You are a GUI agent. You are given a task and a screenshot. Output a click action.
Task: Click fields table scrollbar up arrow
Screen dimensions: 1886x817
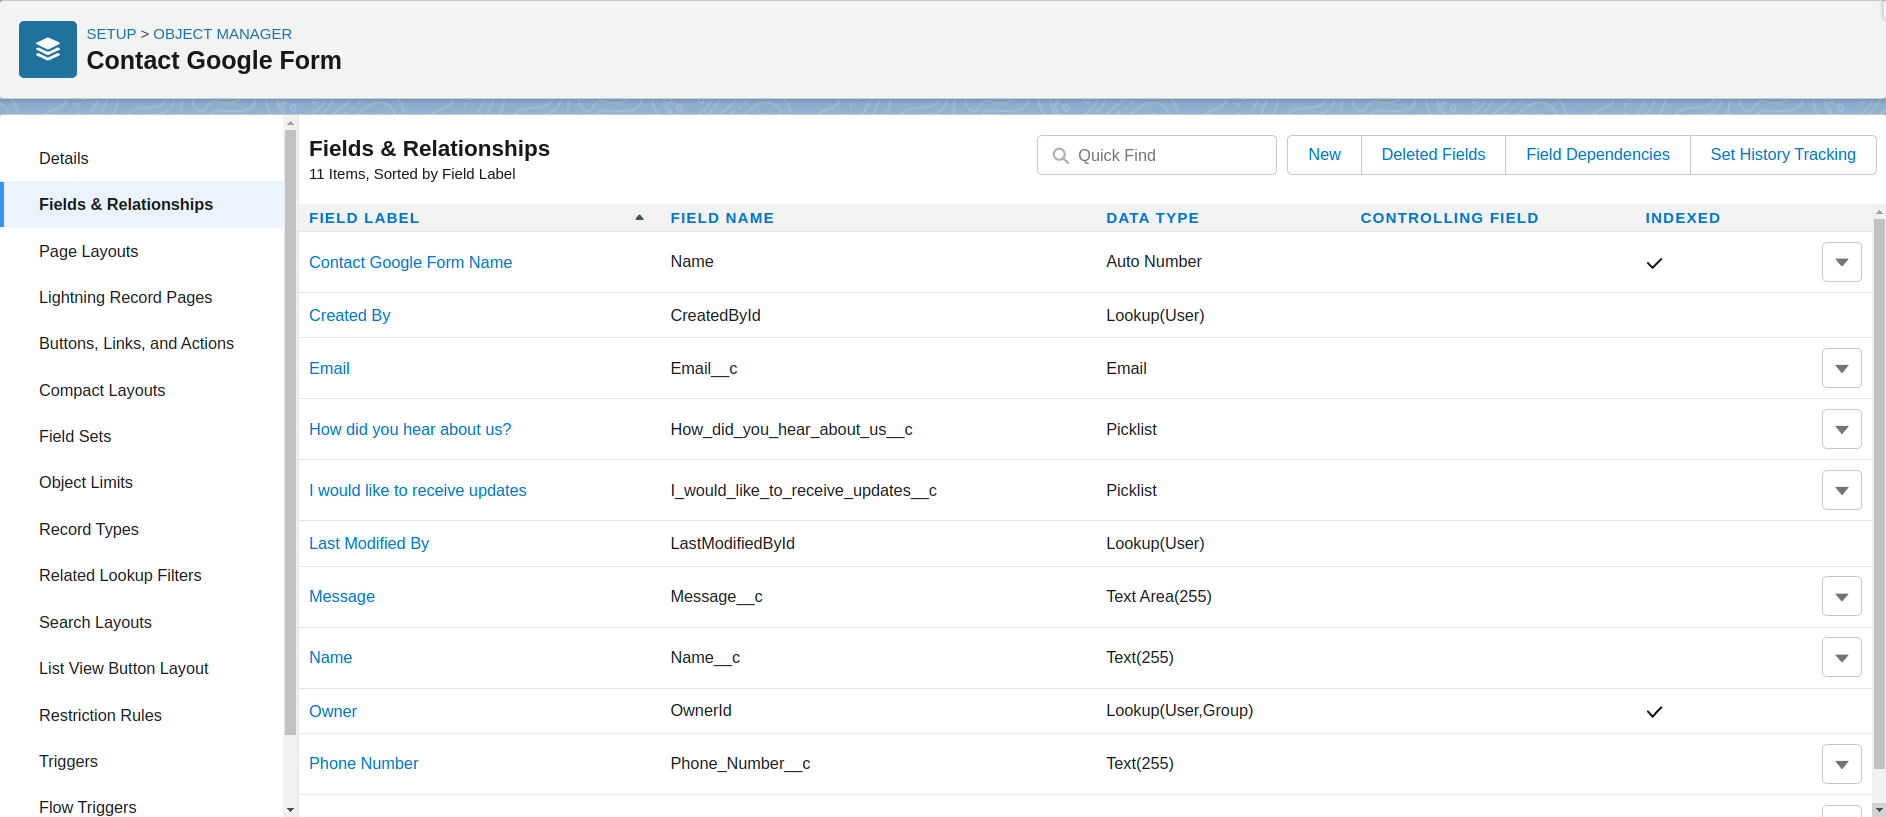(x=1879, y=212)
